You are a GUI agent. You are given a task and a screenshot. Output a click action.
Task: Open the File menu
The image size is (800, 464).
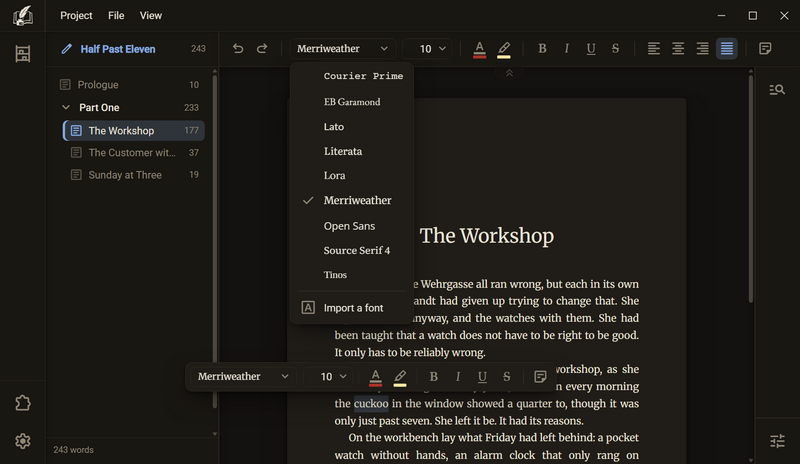click(116, 16)
